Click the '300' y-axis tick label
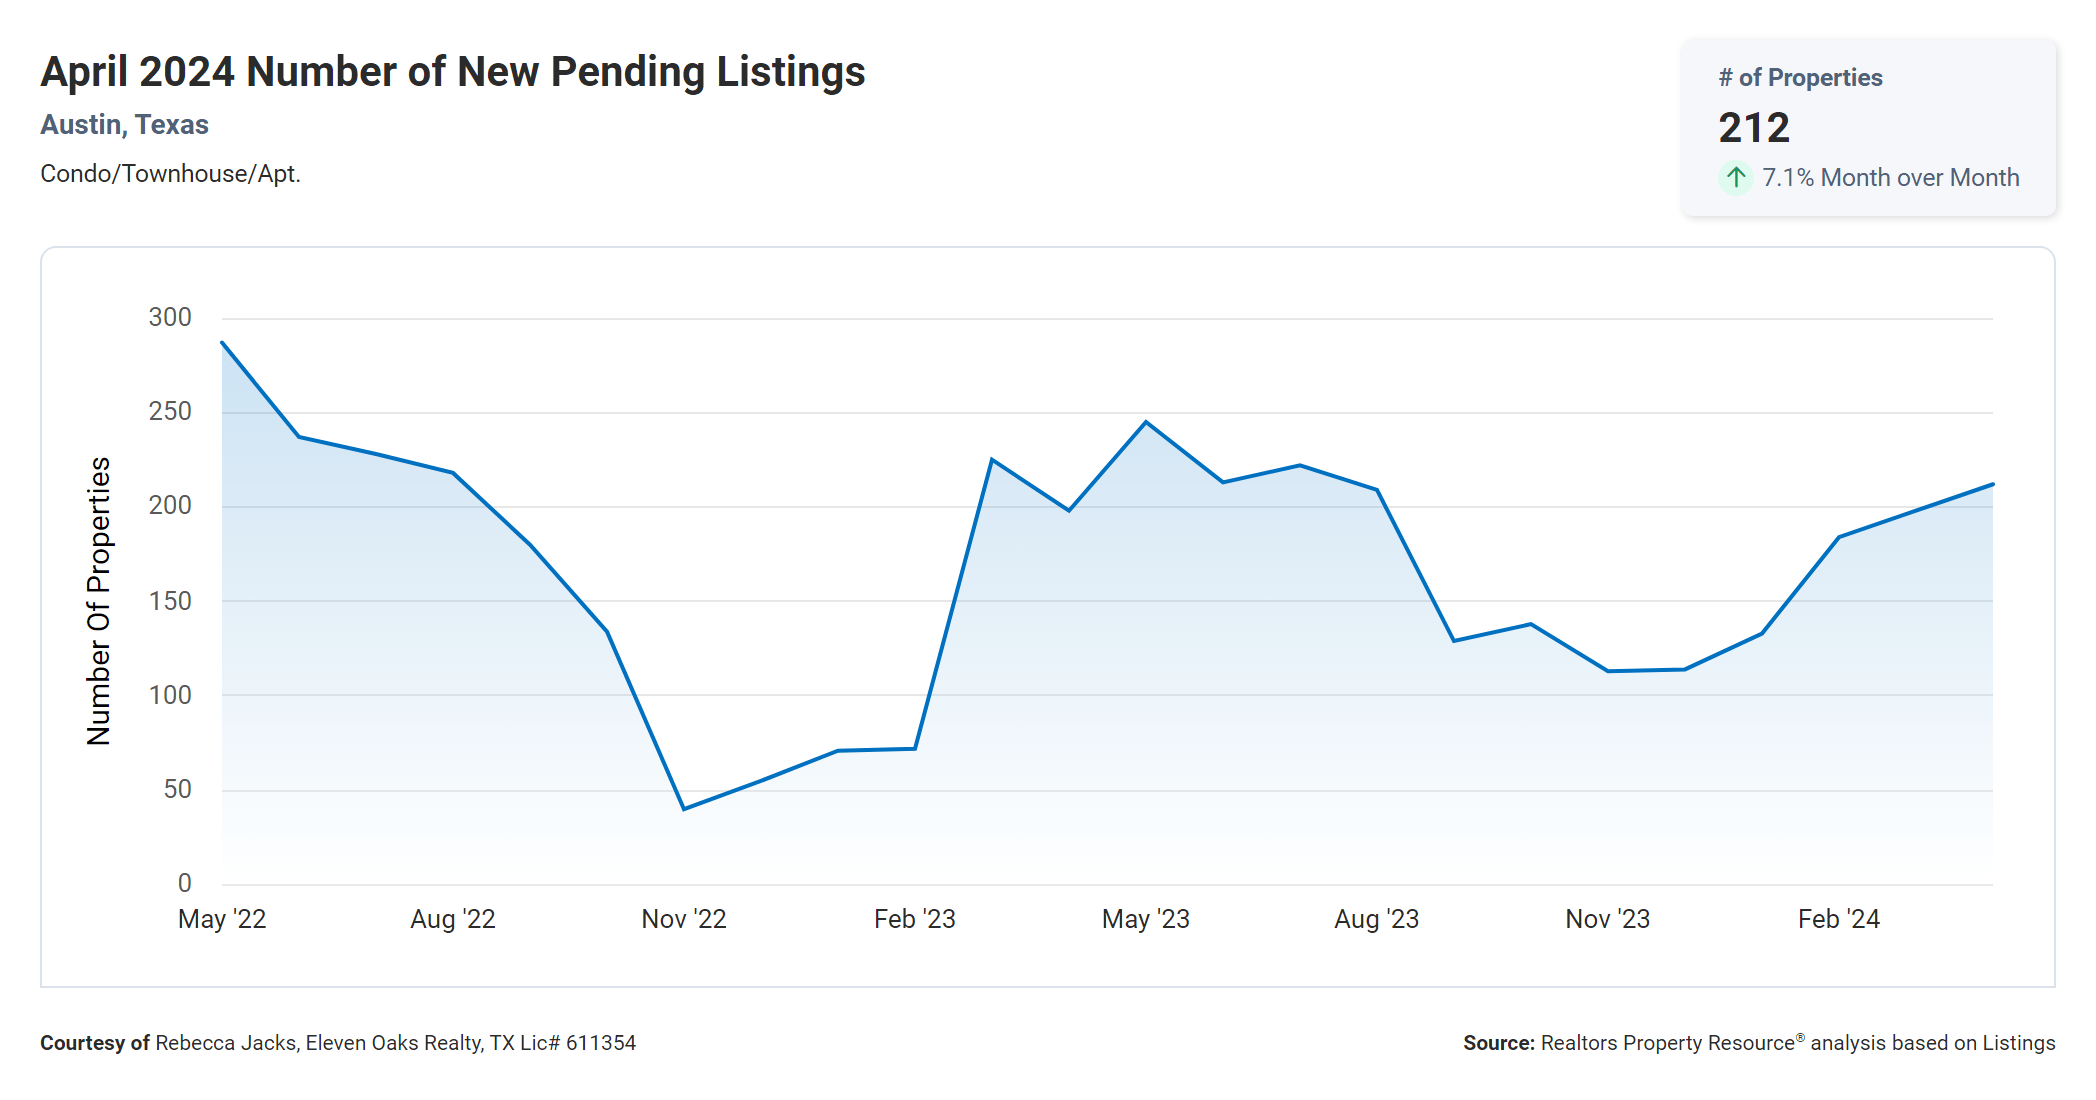 pyautogui.click(x=170, y=318)
